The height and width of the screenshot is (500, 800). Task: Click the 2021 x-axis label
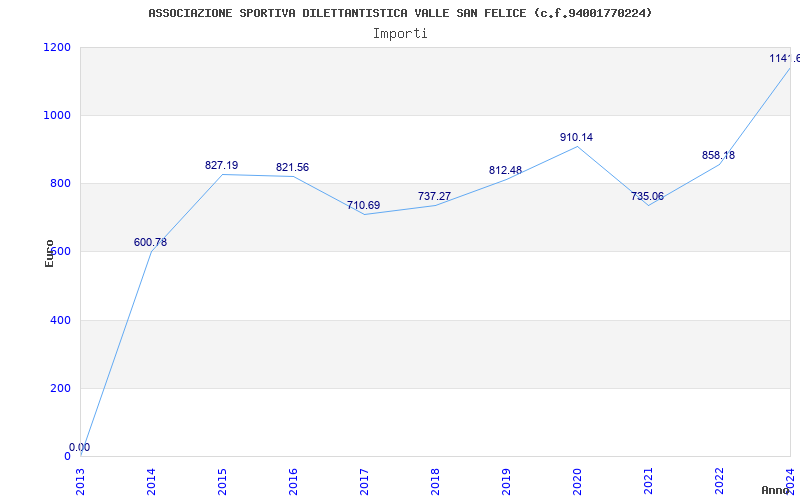[x=648, y=483]
